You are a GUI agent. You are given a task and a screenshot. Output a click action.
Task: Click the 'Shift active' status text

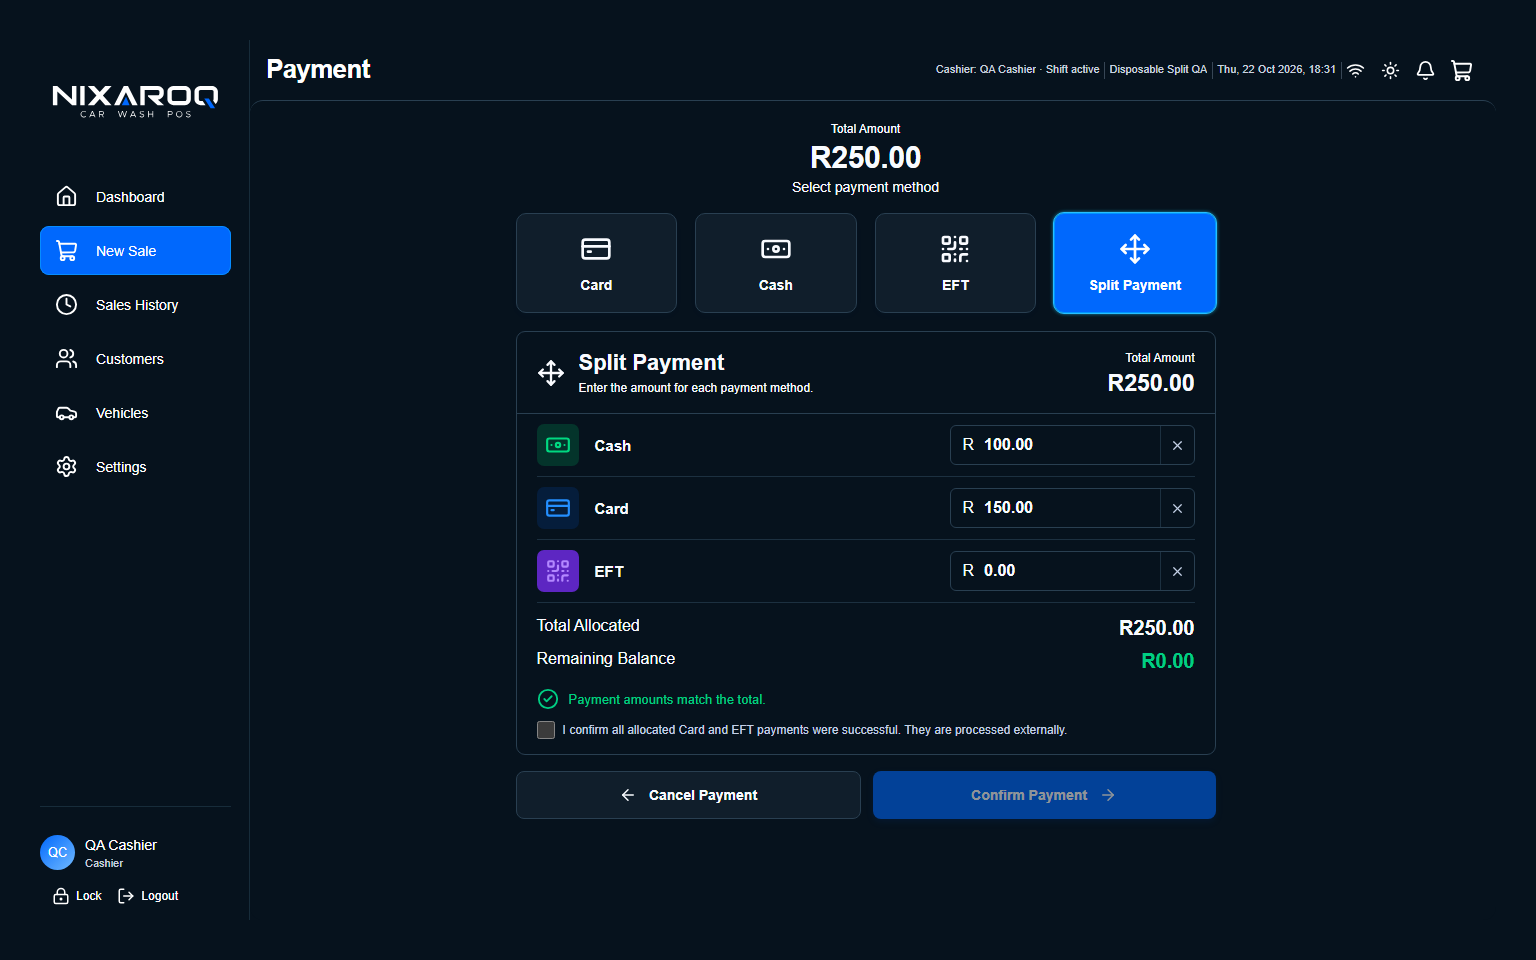[1072, 70]
